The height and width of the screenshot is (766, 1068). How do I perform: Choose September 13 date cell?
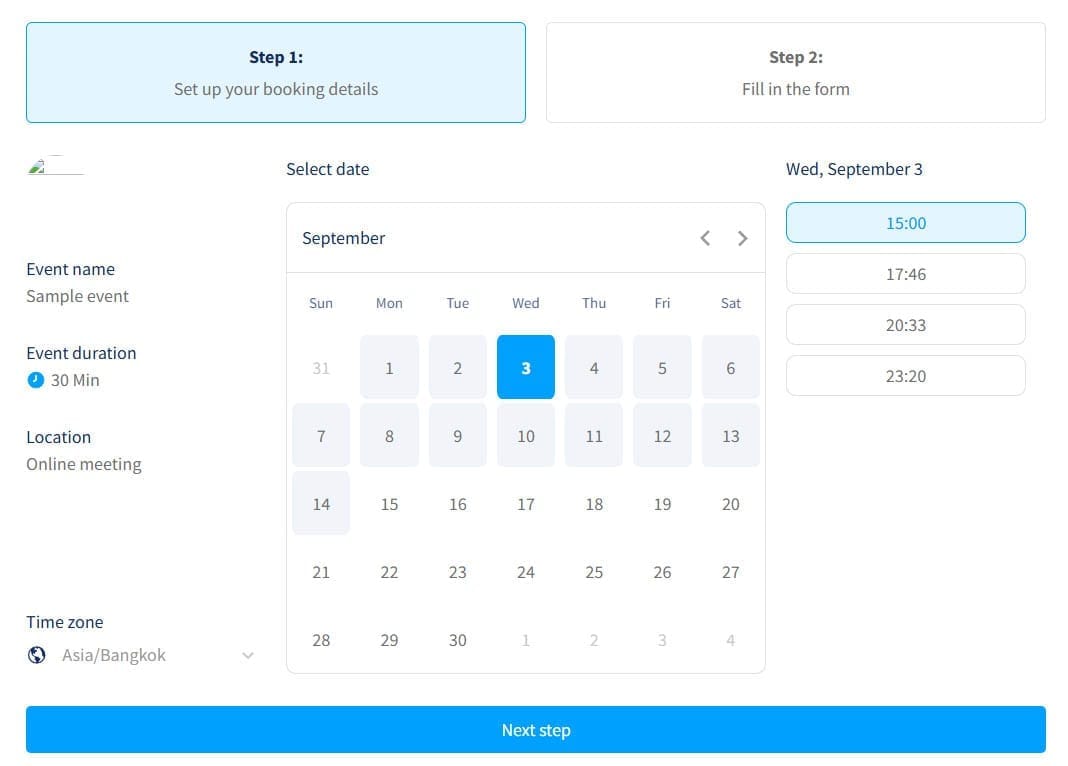(x=730, y=436)
